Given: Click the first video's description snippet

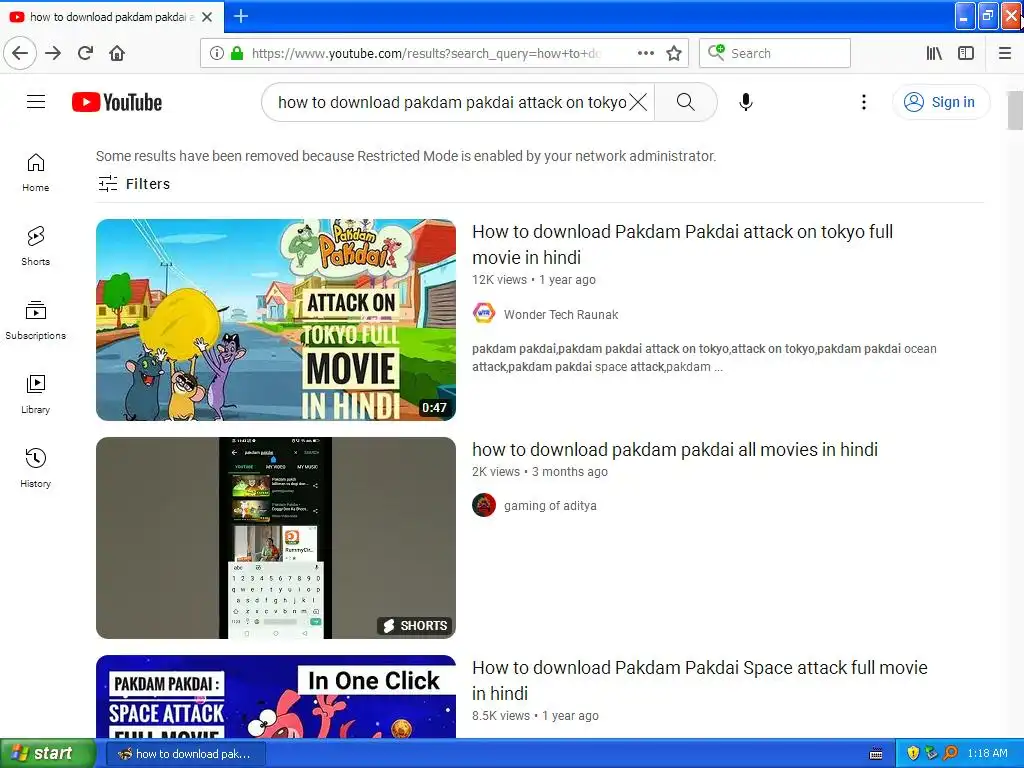Looking at the screenshot, I should pos(704,358).
